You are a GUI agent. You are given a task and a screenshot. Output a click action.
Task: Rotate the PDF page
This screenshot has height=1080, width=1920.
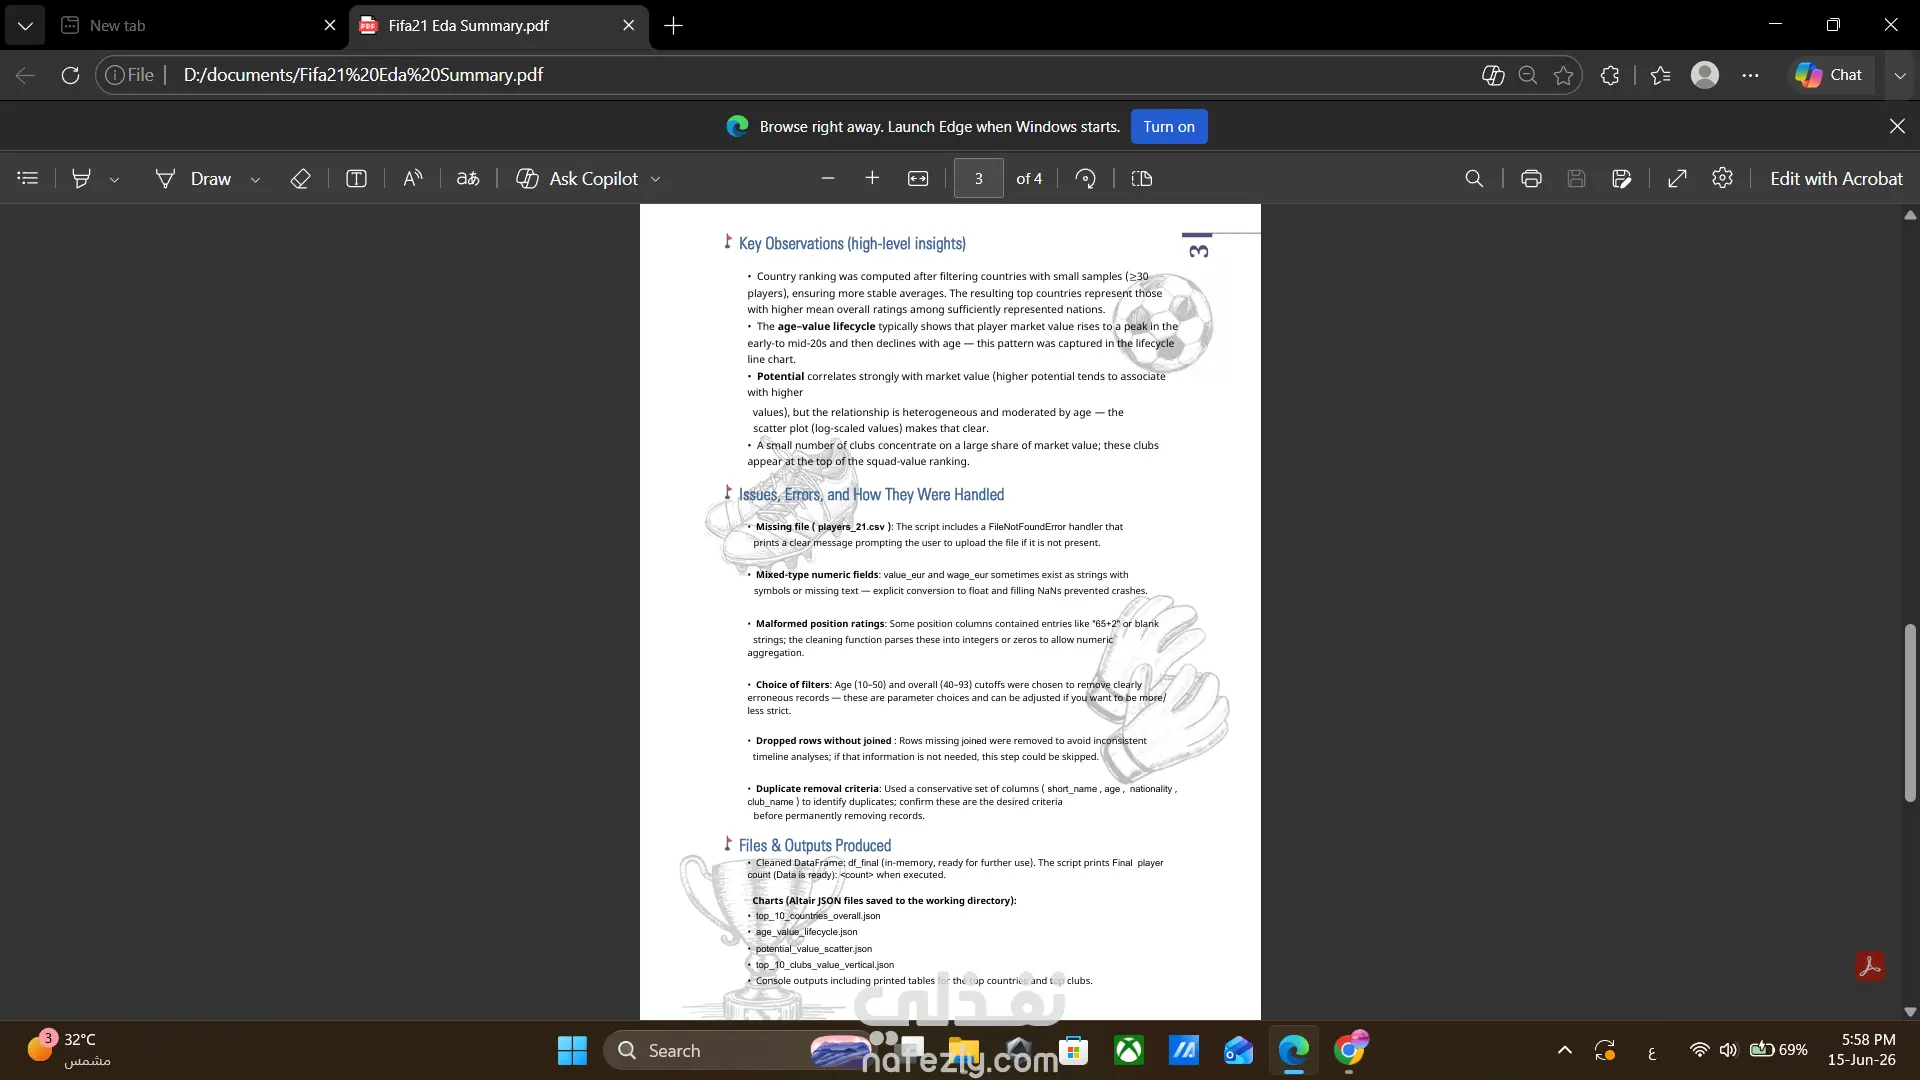click(x=1086, y=178)
